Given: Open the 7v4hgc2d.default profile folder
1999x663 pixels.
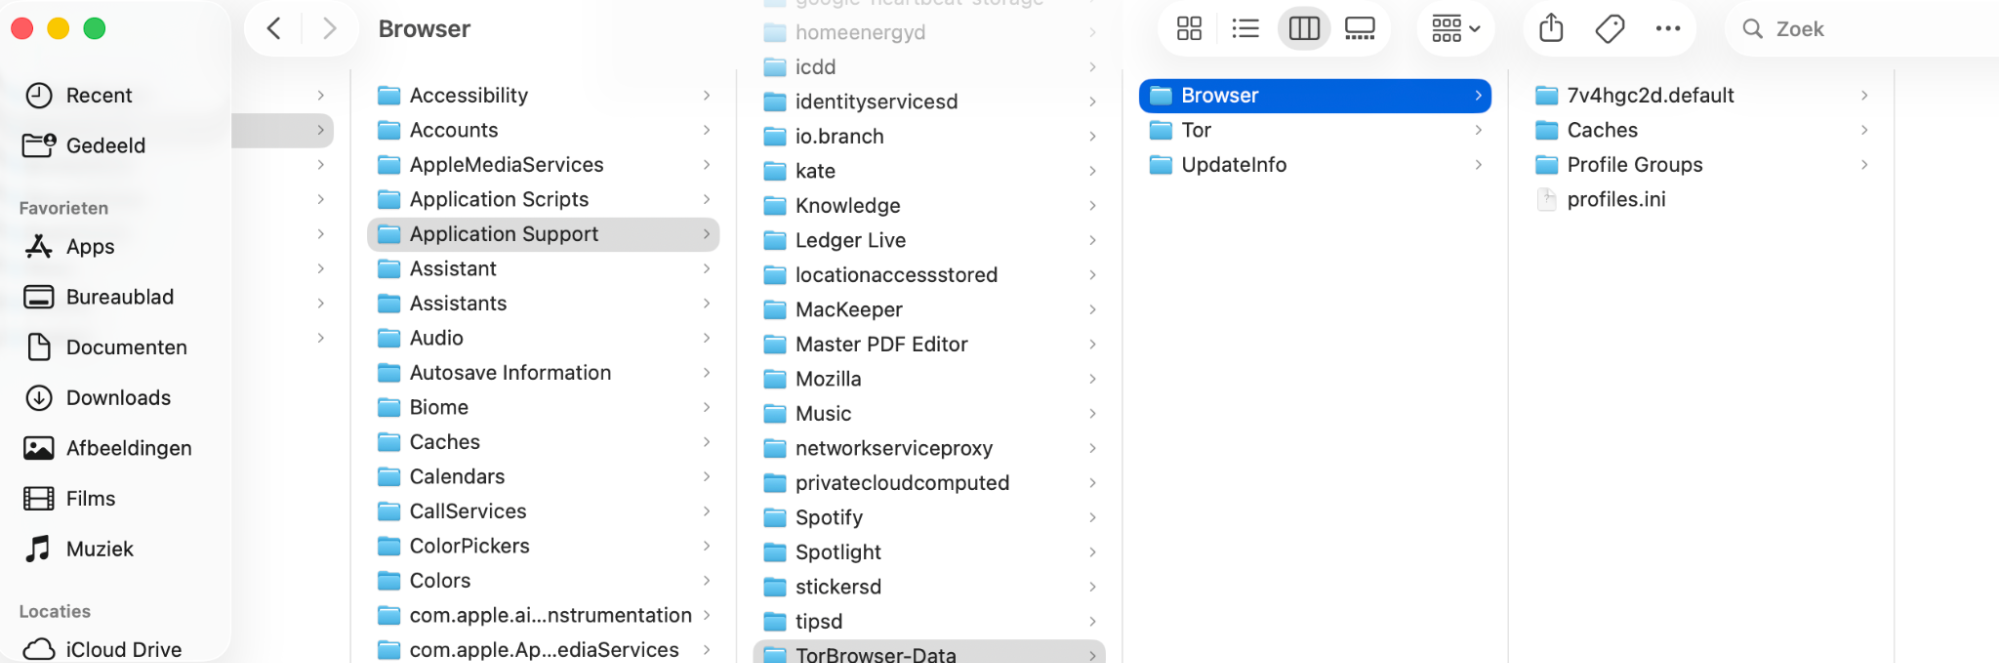Looking at the screenshot, I should coord(1701,95).
